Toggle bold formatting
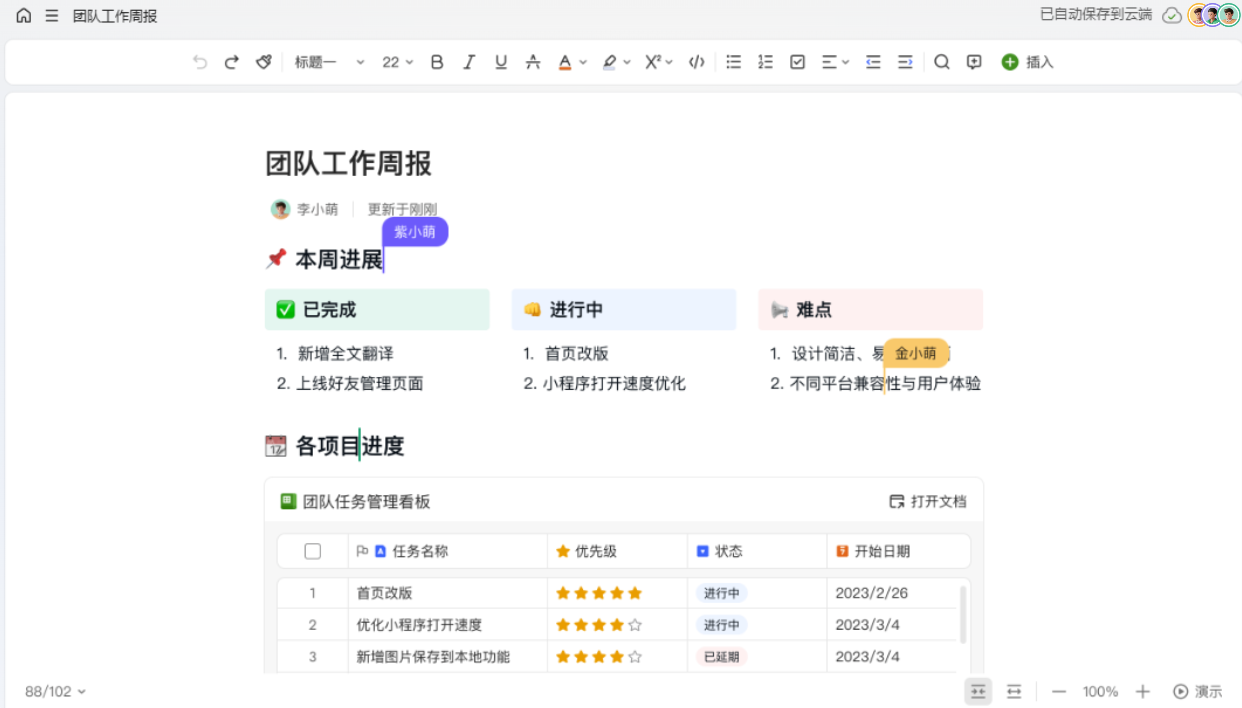Viewport: 1242px width, 708px height. click(x=437, y=62)
